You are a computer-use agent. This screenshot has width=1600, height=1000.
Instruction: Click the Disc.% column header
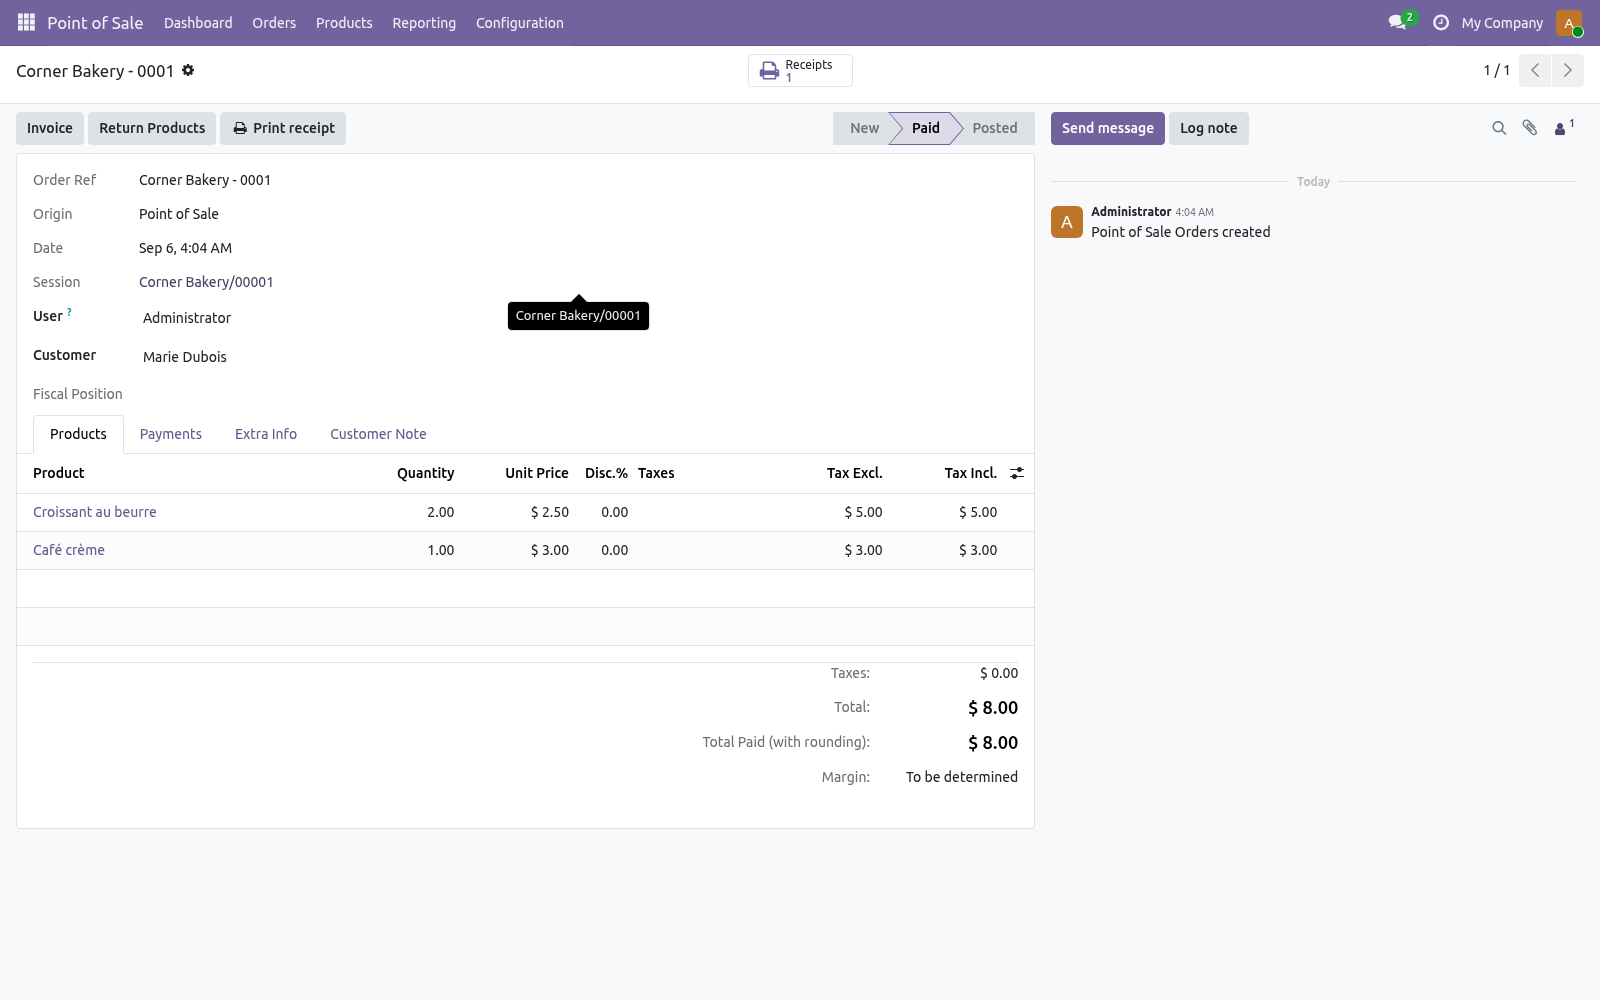[606, 473]
